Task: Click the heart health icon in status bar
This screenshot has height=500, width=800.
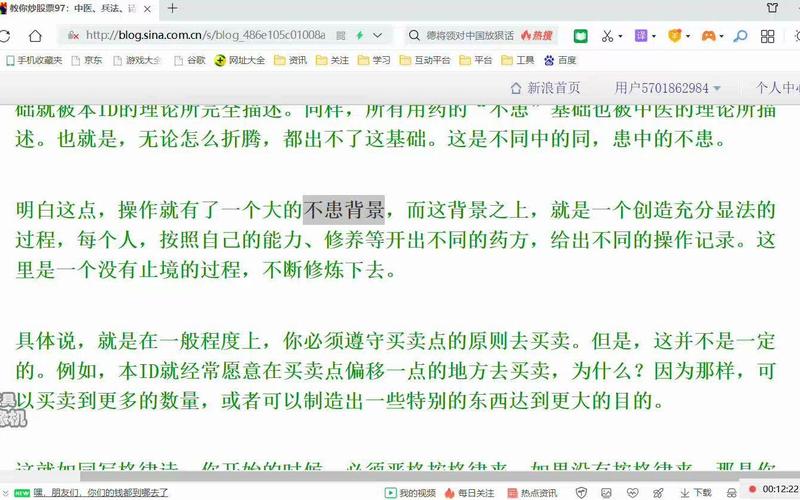Action: click(x=633, y=492)
